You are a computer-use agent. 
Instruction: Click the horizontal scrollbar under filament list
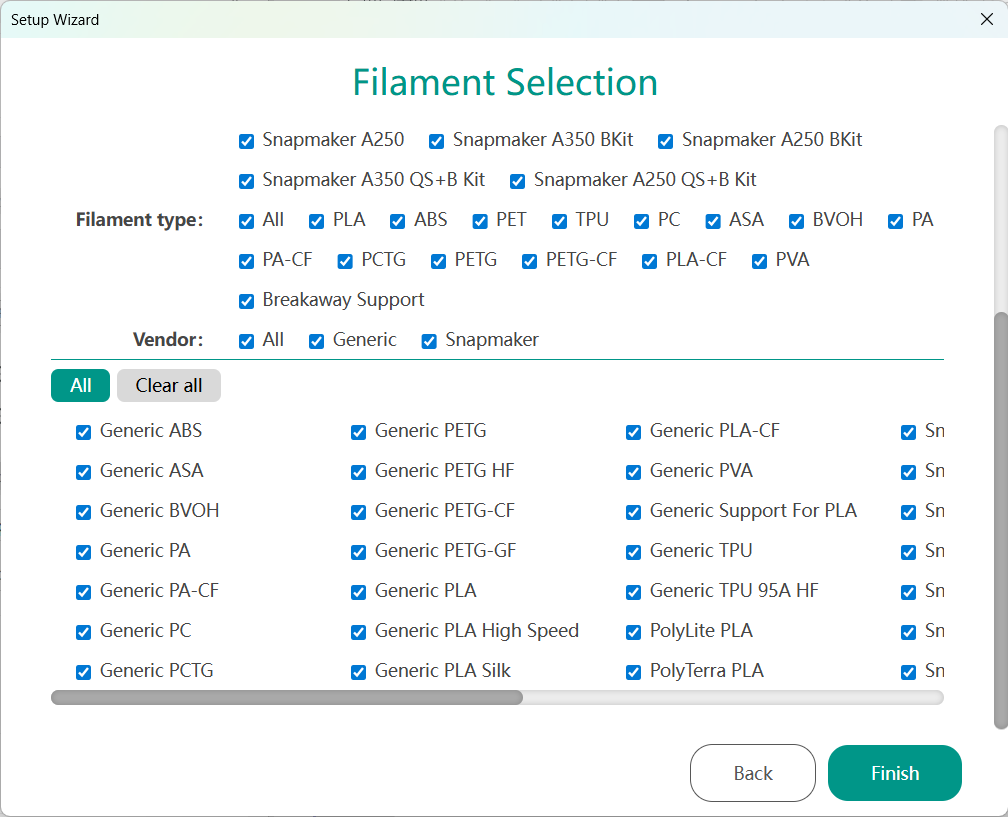coord(286,697)
